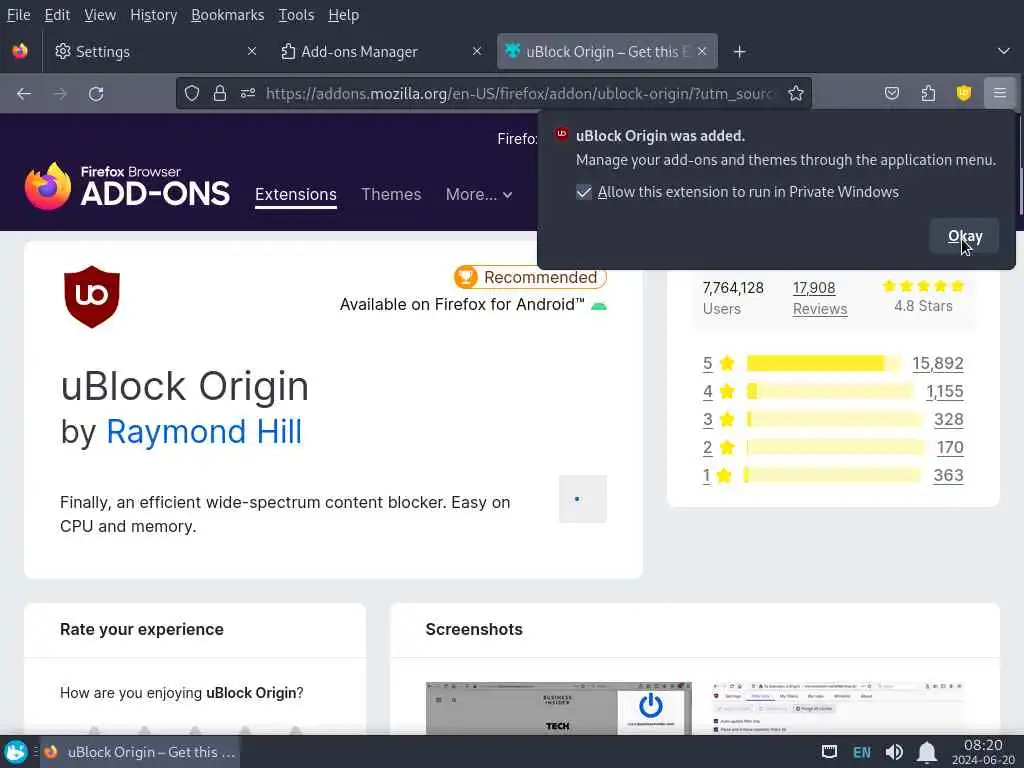Viewport: 1024px width, 768px height.
Task: Click the Firefox Browser Add-ons logo
Action: point(127,187)
